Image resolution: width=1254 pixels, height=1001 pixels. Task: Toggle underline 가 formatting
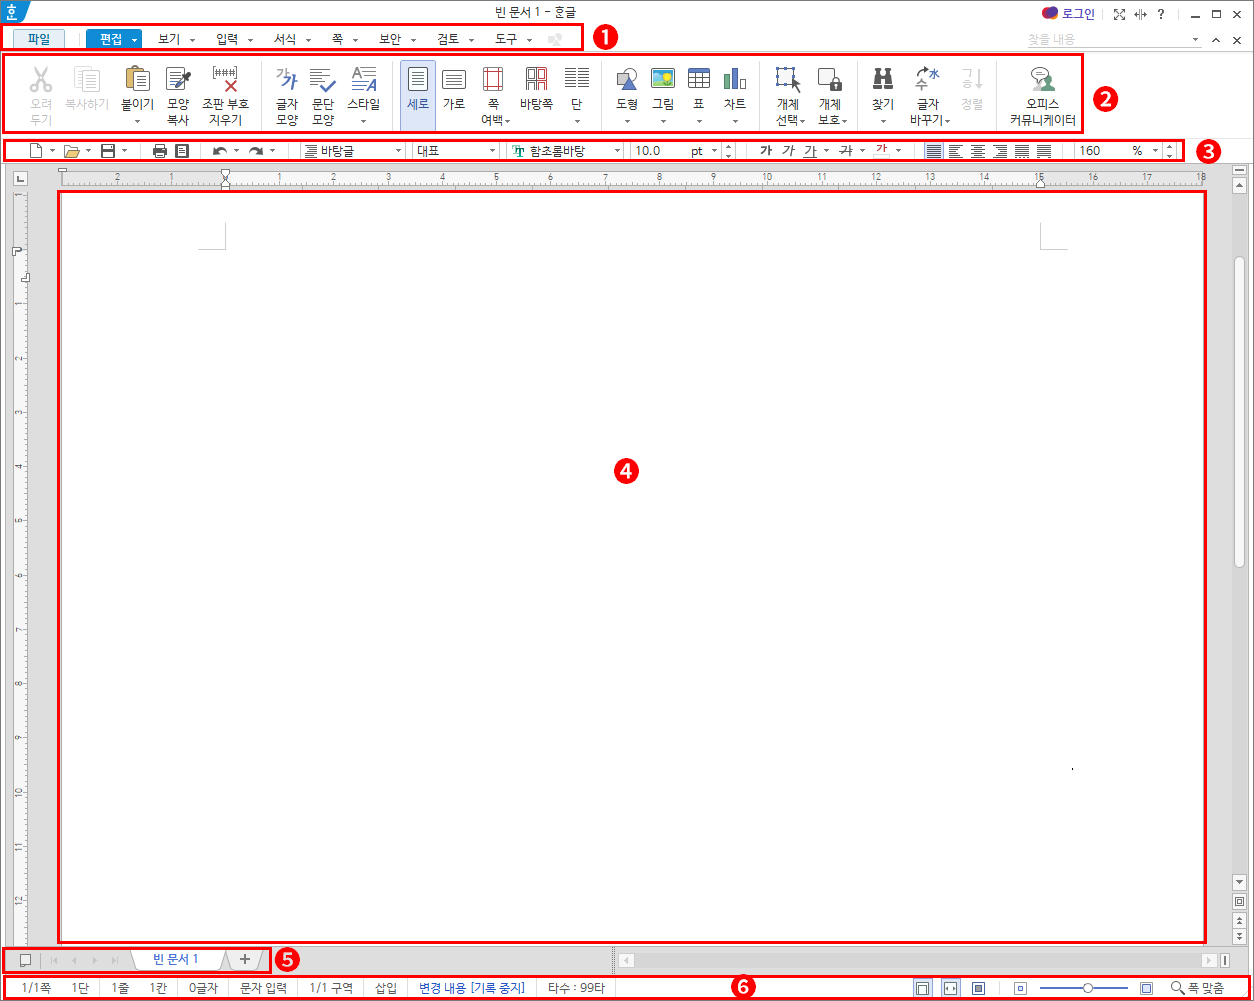[810, 151]
